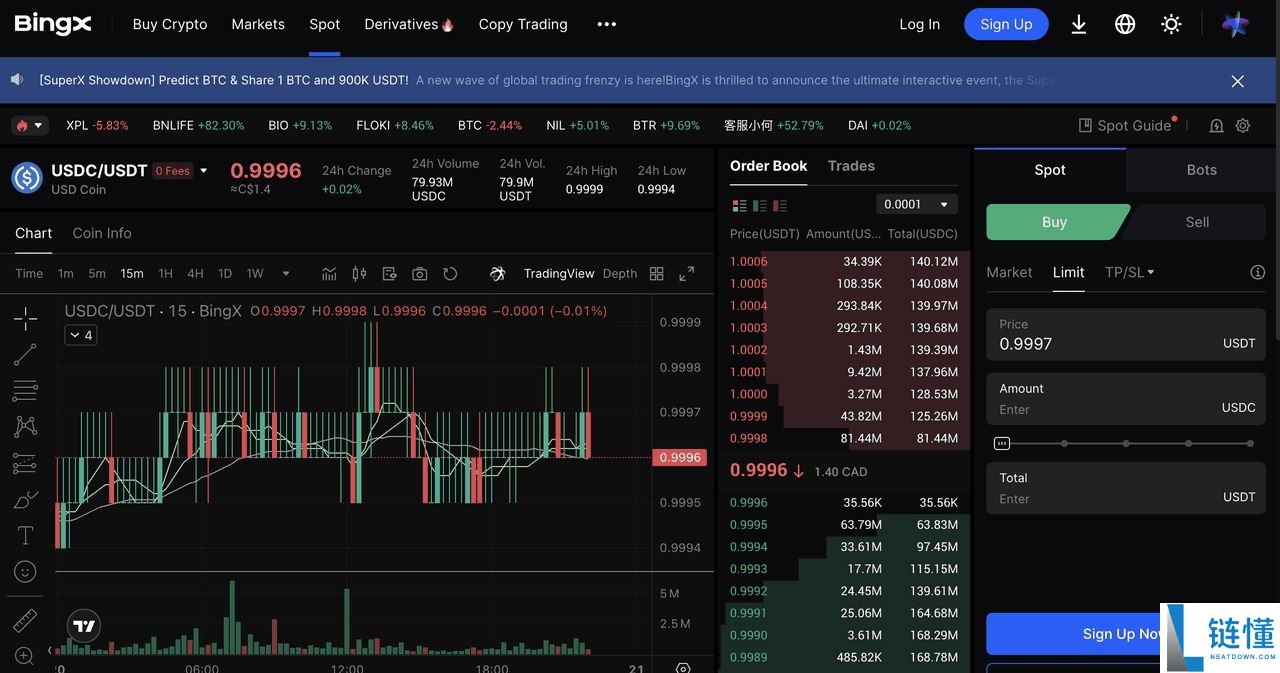The height and width of the screenshot is (673, 1280).
Task: Open the Buy Crypto menu
Action: (x=170, y=24)
